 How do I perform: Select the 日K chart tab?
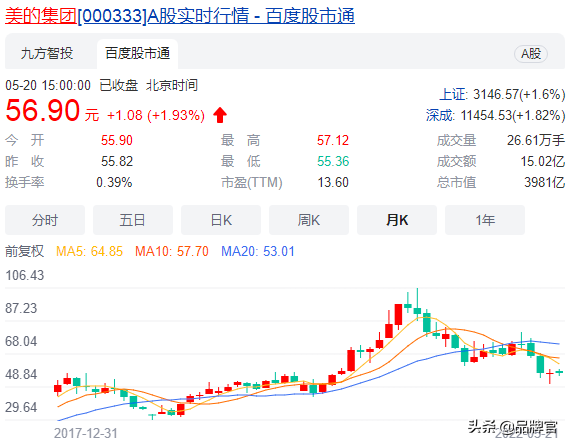click(221, 220)
